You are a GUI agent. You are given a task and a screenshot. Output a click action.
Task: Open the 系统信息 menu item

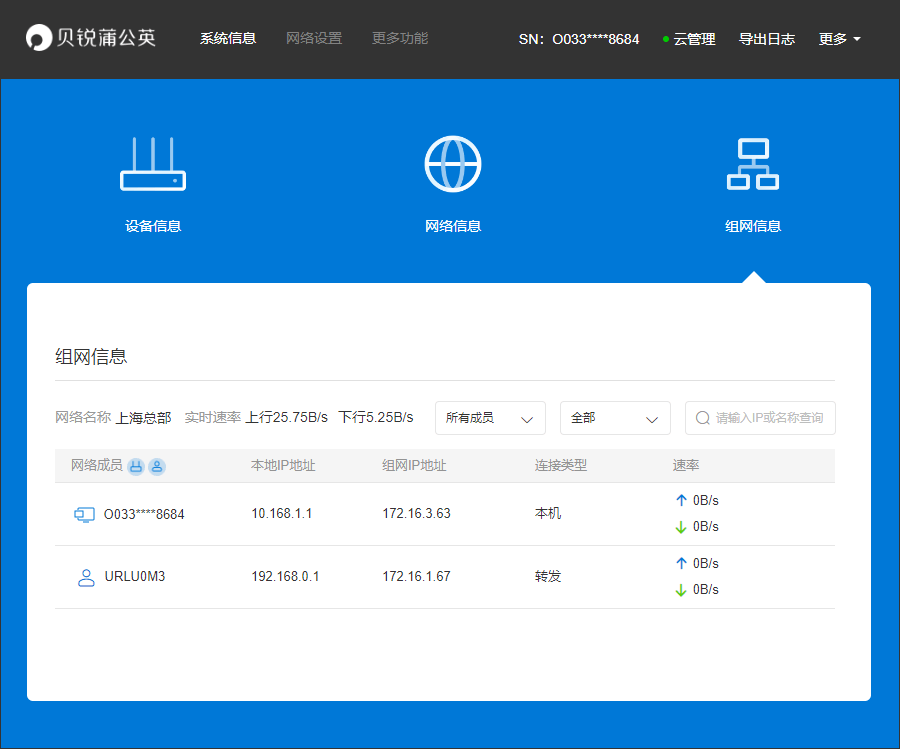(x=228, y=39)
